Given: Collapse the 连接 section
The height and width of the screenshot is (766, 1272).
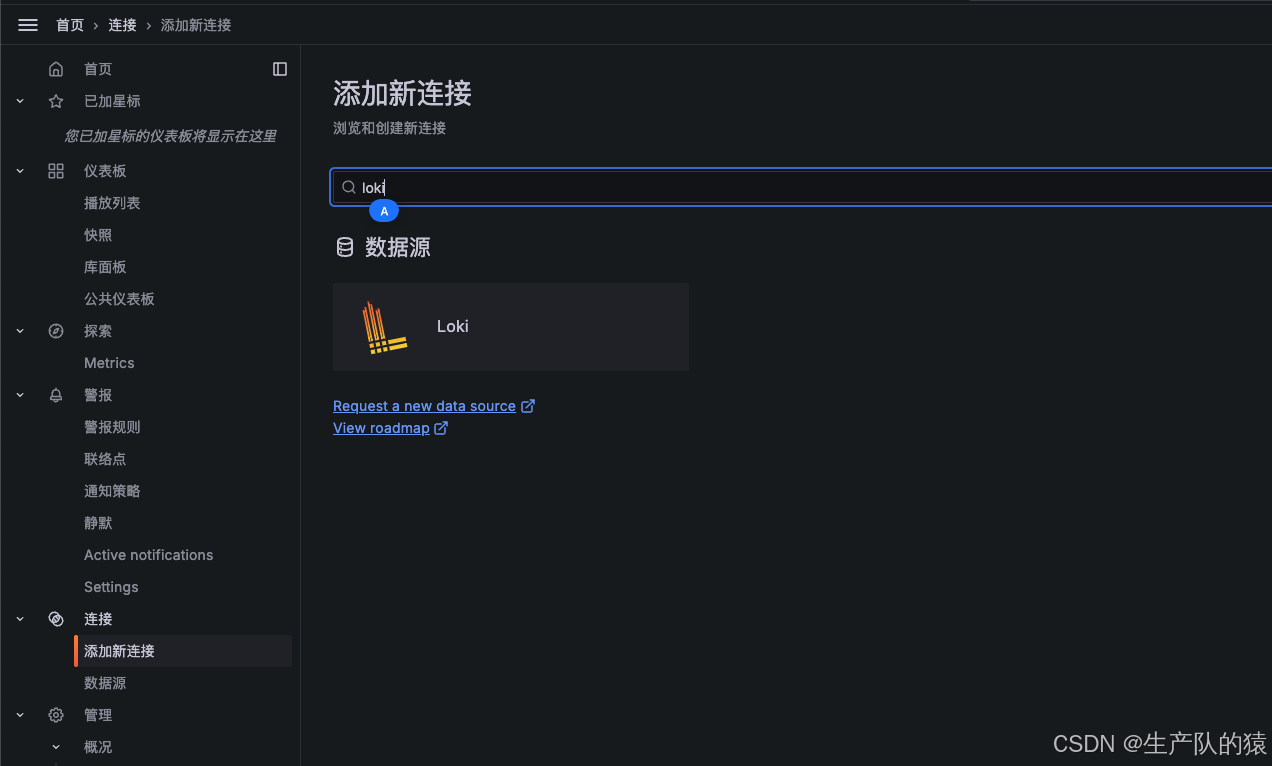Looking at the screenshot, I should tap(20, 619).
